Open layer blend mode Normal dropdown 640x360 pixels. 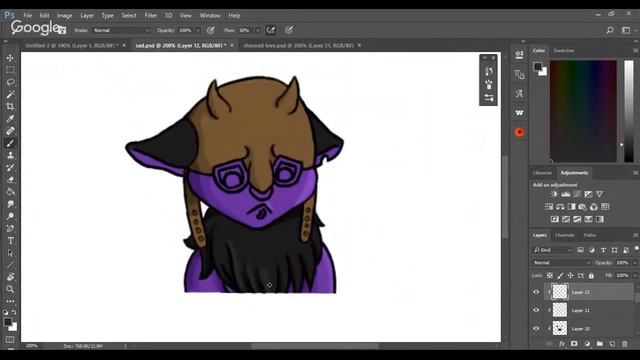point(562,263)
